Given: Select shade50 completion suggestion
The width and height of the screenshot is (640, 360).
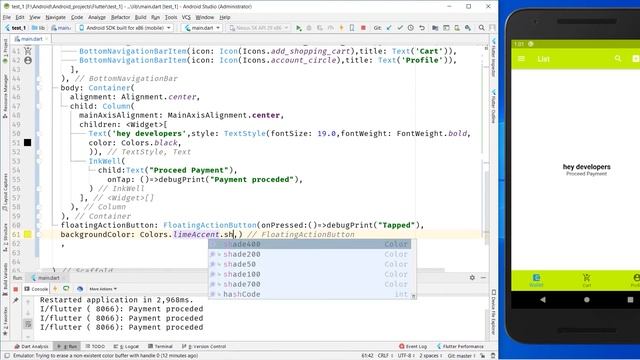Looking at the screenshot, I should point(310,264).
